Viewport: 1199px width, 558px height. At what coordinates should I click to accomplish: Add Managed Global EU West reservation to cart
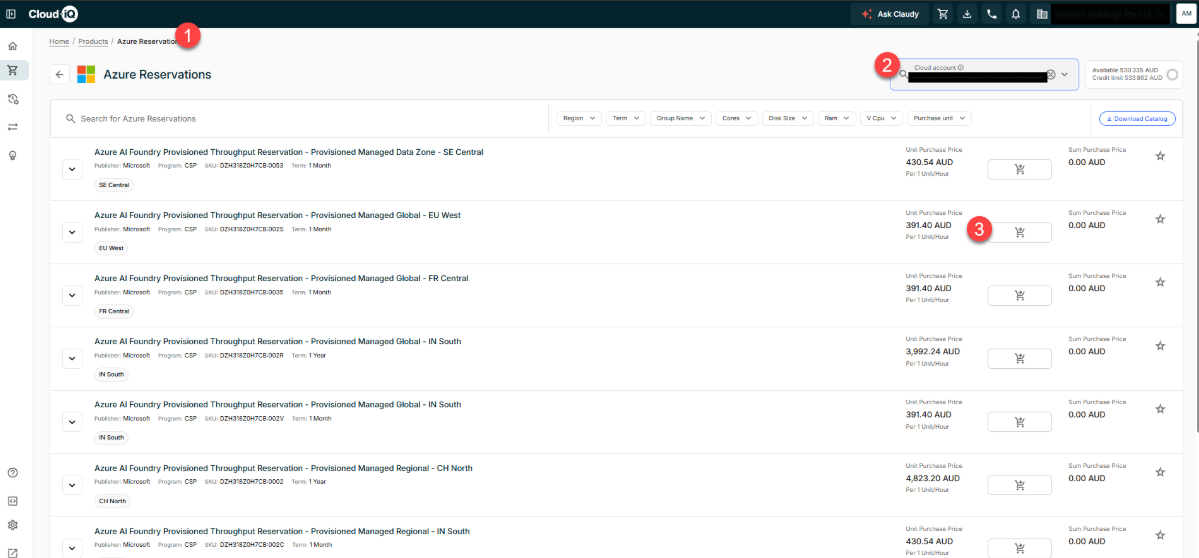1019,232
